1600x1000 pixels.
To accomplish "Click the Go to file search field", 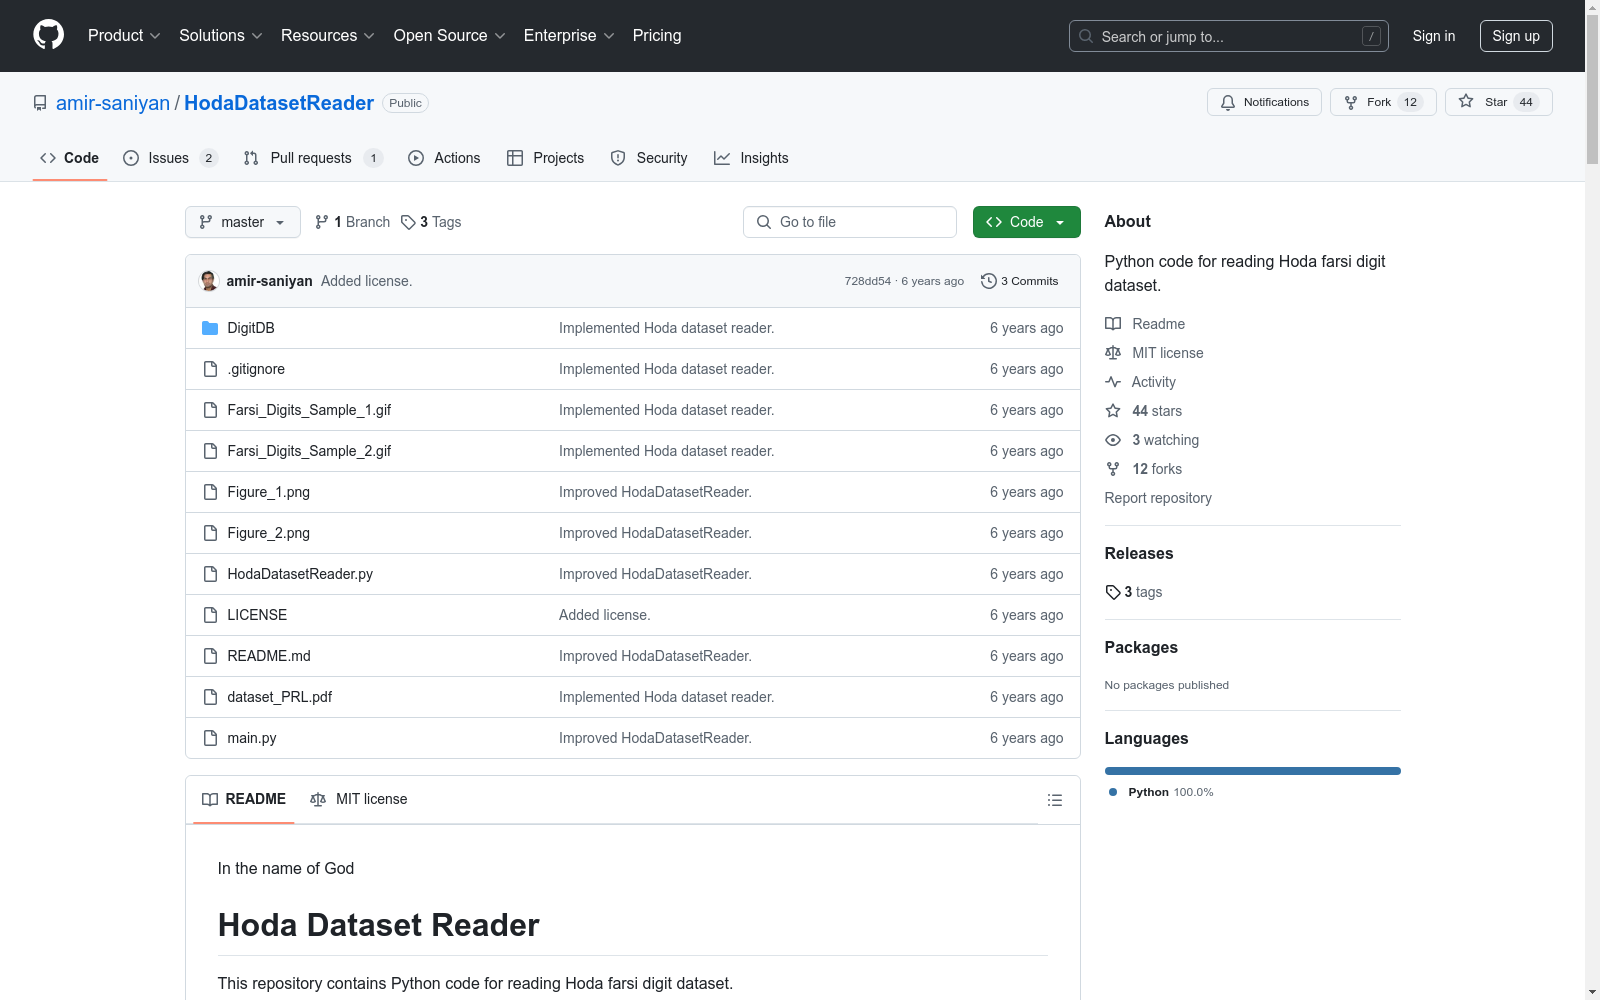I will click(x=850, y=222).
